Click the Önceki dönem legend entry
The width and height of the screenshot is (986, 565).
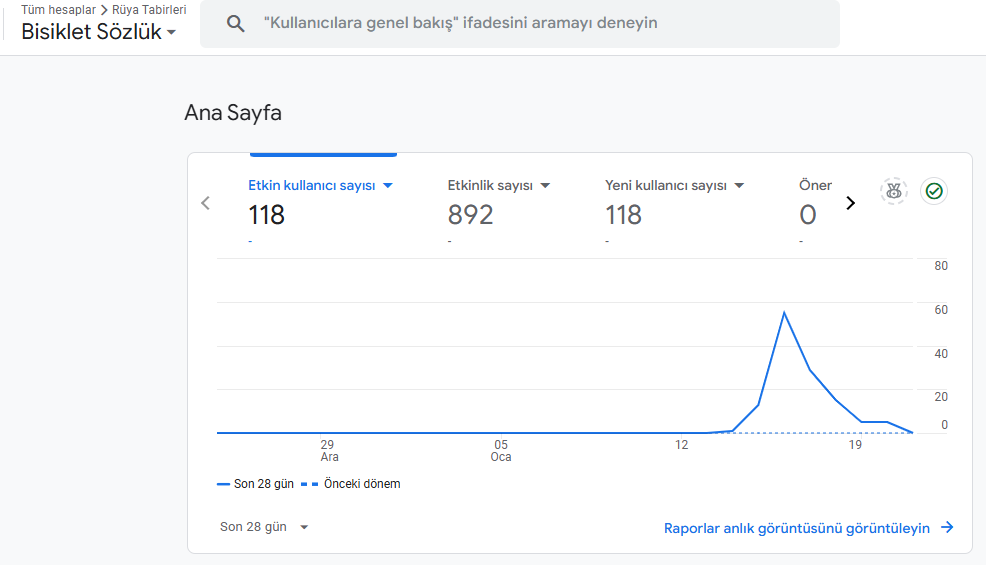(351, 484)
